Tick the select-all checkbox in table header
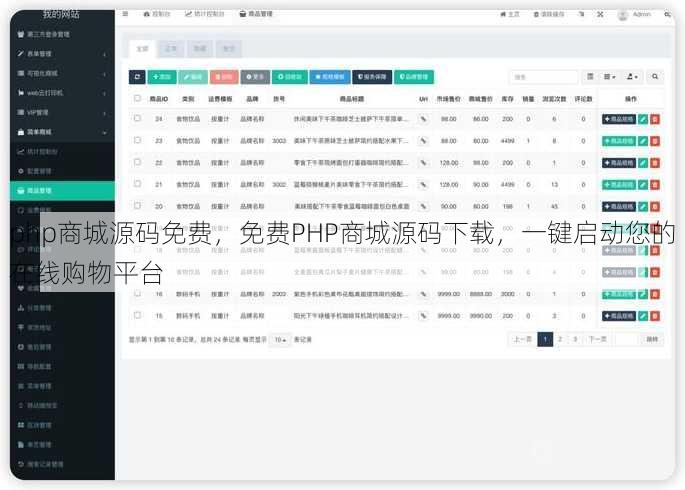685x490 pixels. point(137,98)
